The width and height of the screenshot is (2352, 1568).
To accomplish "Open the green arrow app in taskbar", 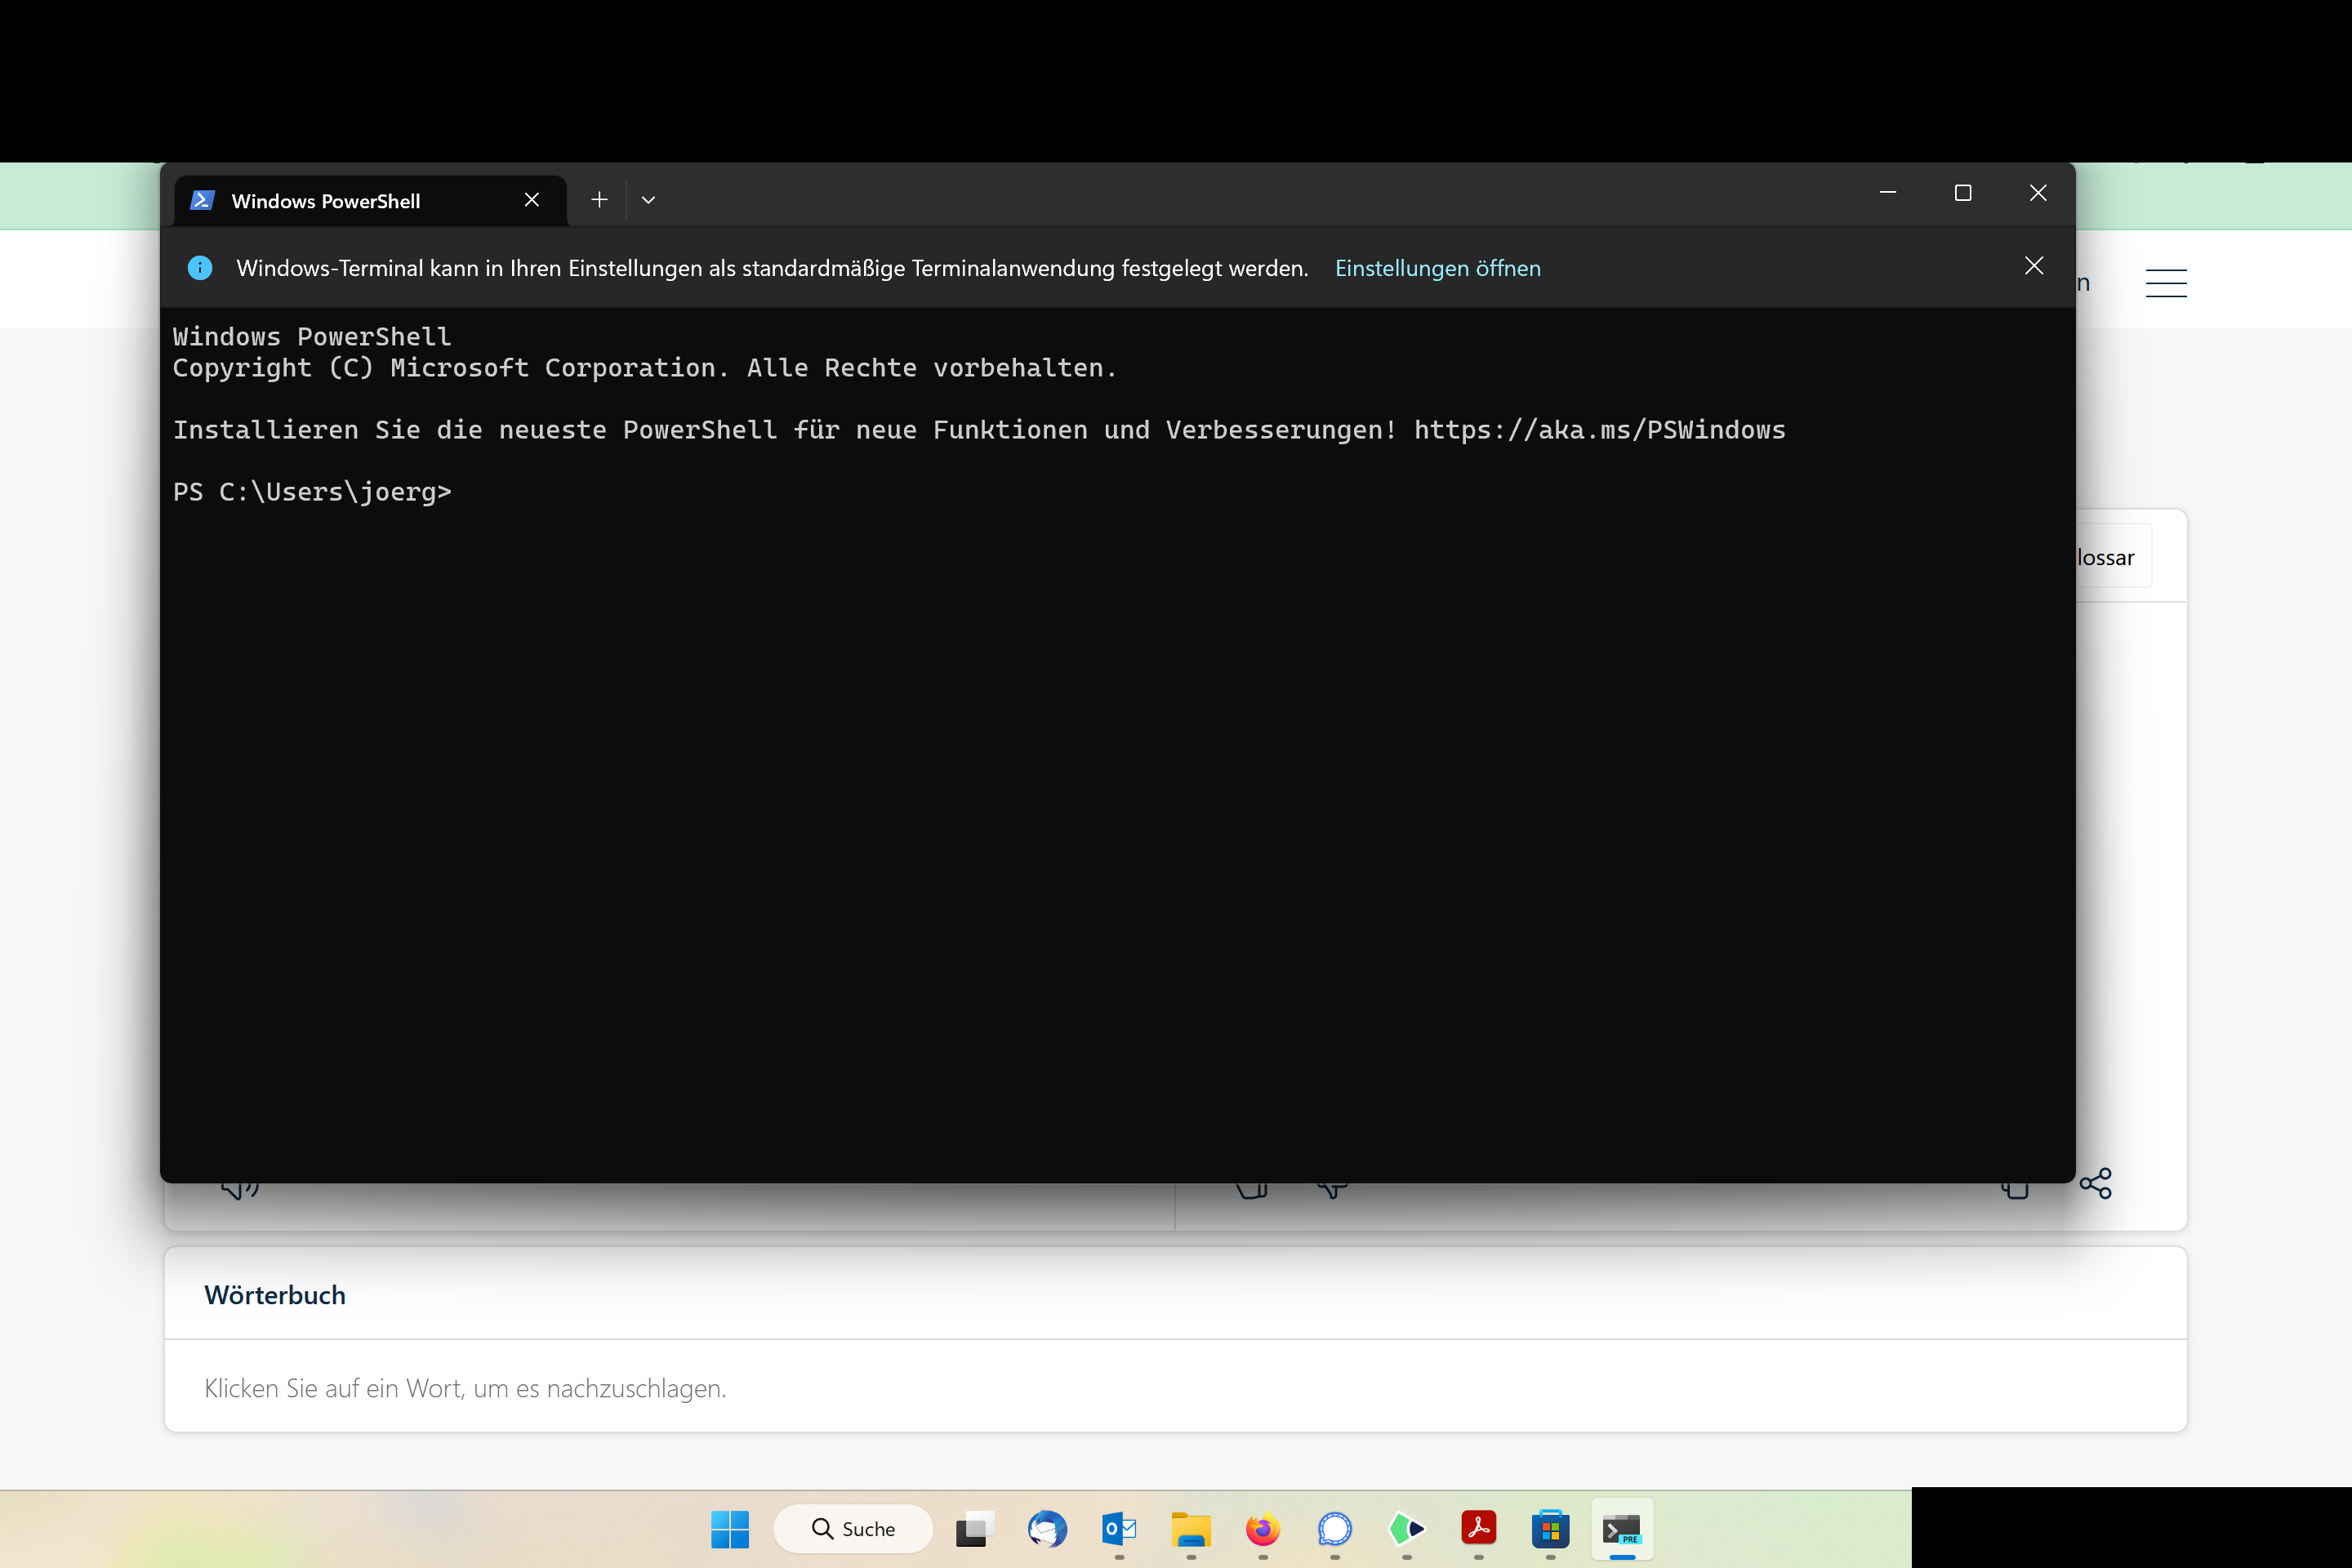I will tap(1407, 1528).
